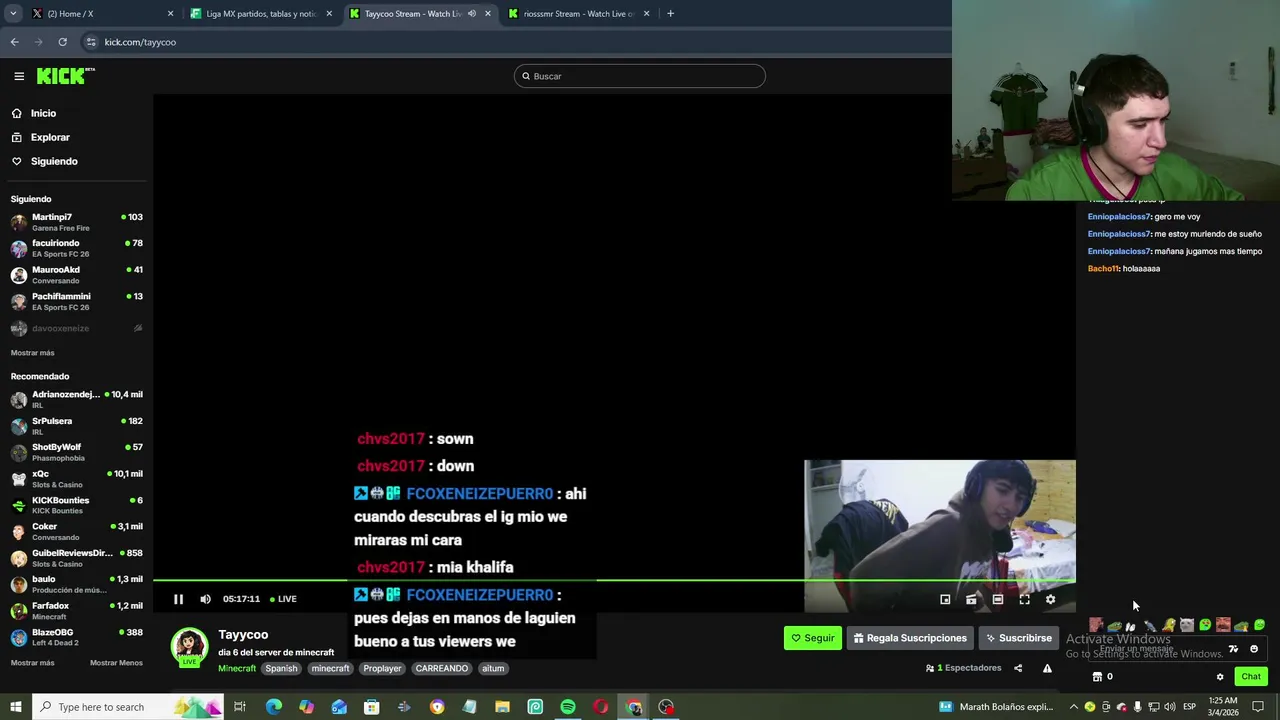Screen dimensions: 1280x720
Task: Open Microsoft Edge from the taskbar
Action: click(x=273, y=707)
